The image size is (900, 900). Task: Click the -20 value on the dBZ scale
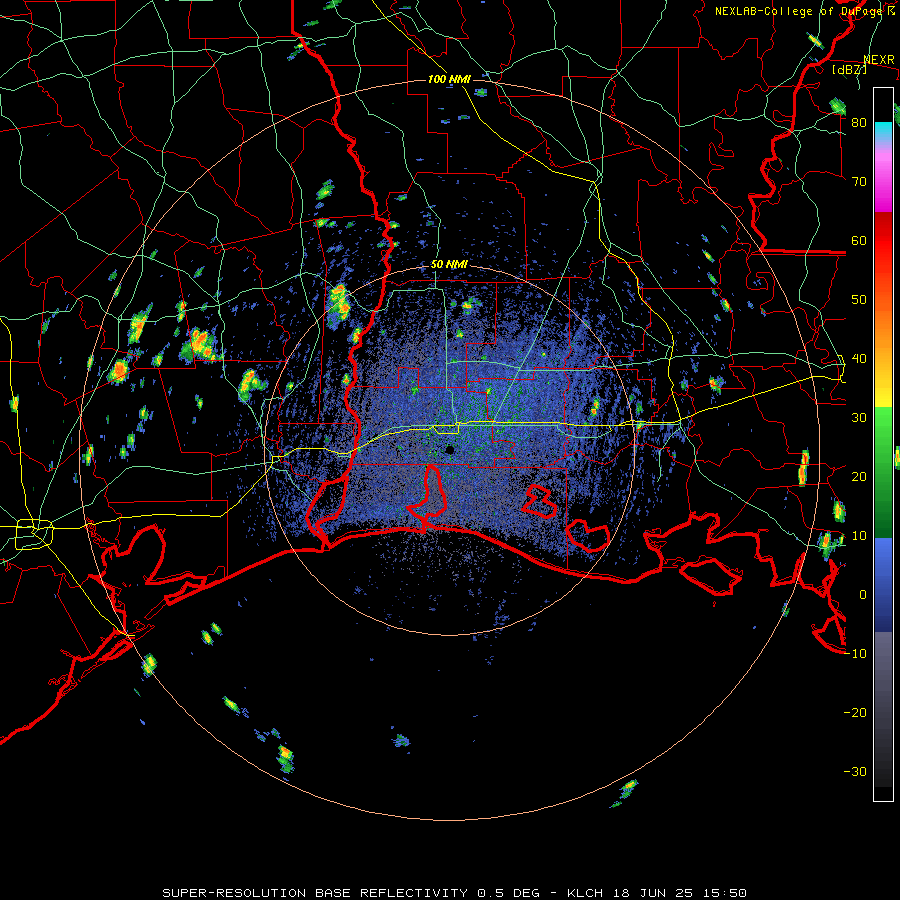[x=855, y=713]
